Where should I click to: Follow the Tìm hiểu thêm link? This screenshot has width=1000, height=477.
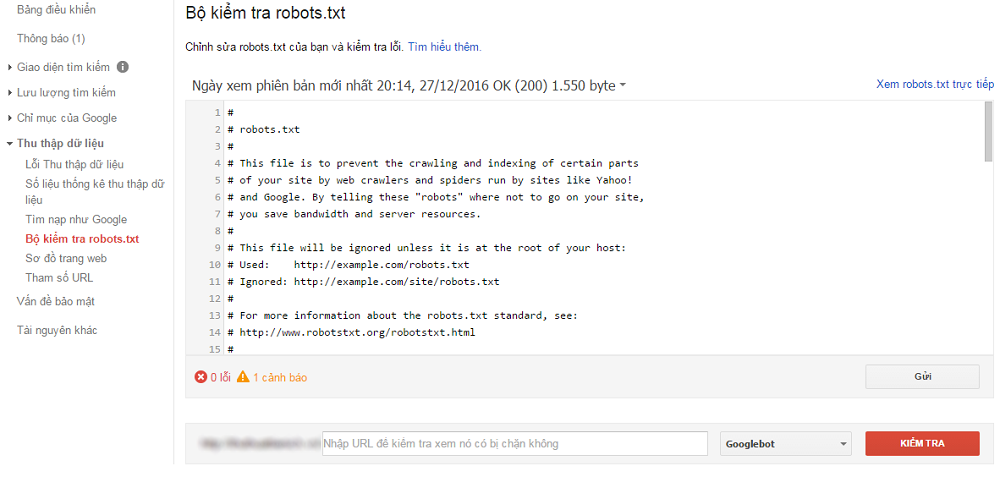pyautogui.click(x=444, y=47)
